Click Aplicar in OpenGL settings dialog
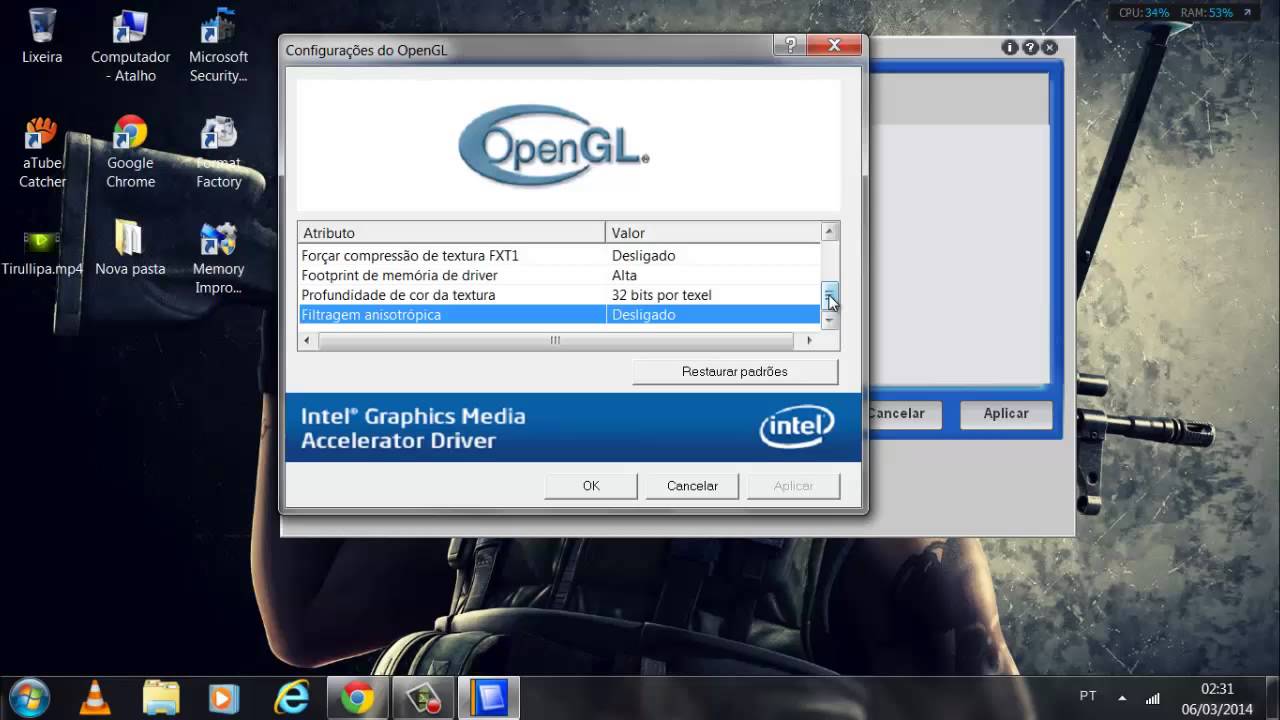 point(793,486)
